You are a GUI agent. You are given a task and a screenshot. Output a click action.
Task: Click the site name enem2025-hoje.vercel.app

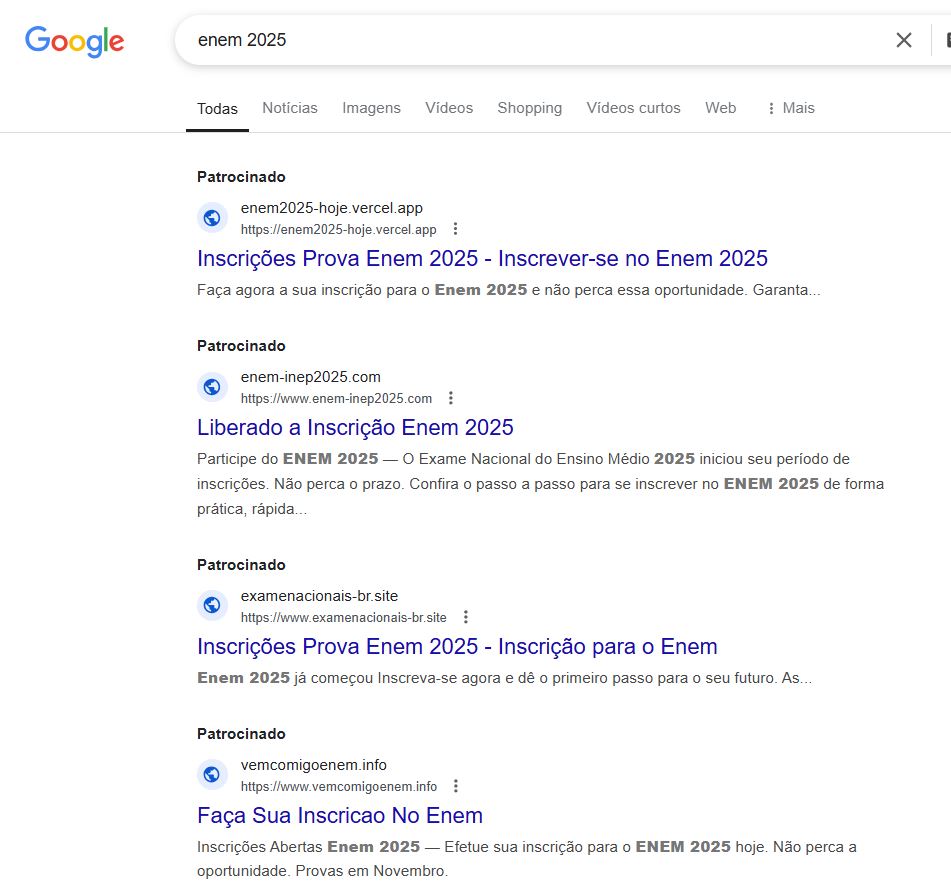[332, 208]
